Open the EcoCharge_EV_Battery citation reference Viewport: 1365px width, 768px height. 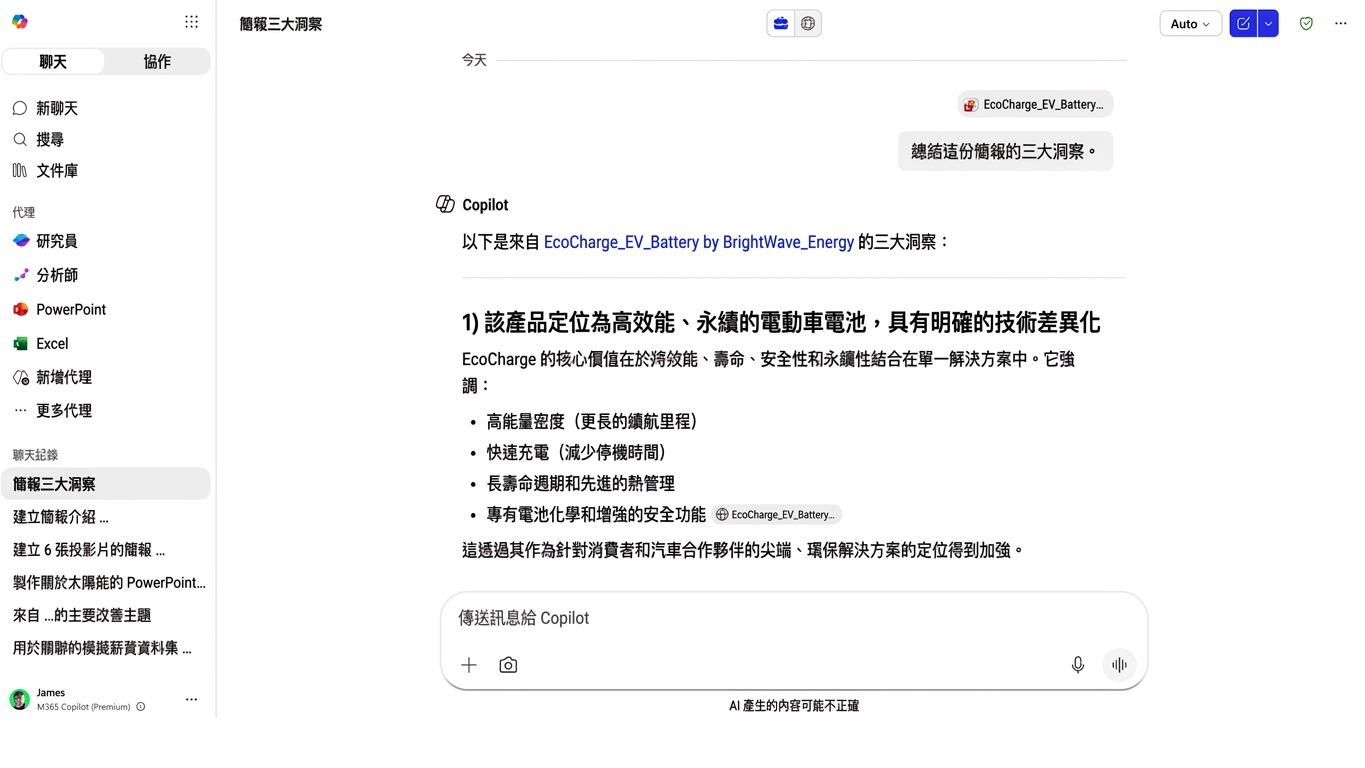(x=777, y=515)
